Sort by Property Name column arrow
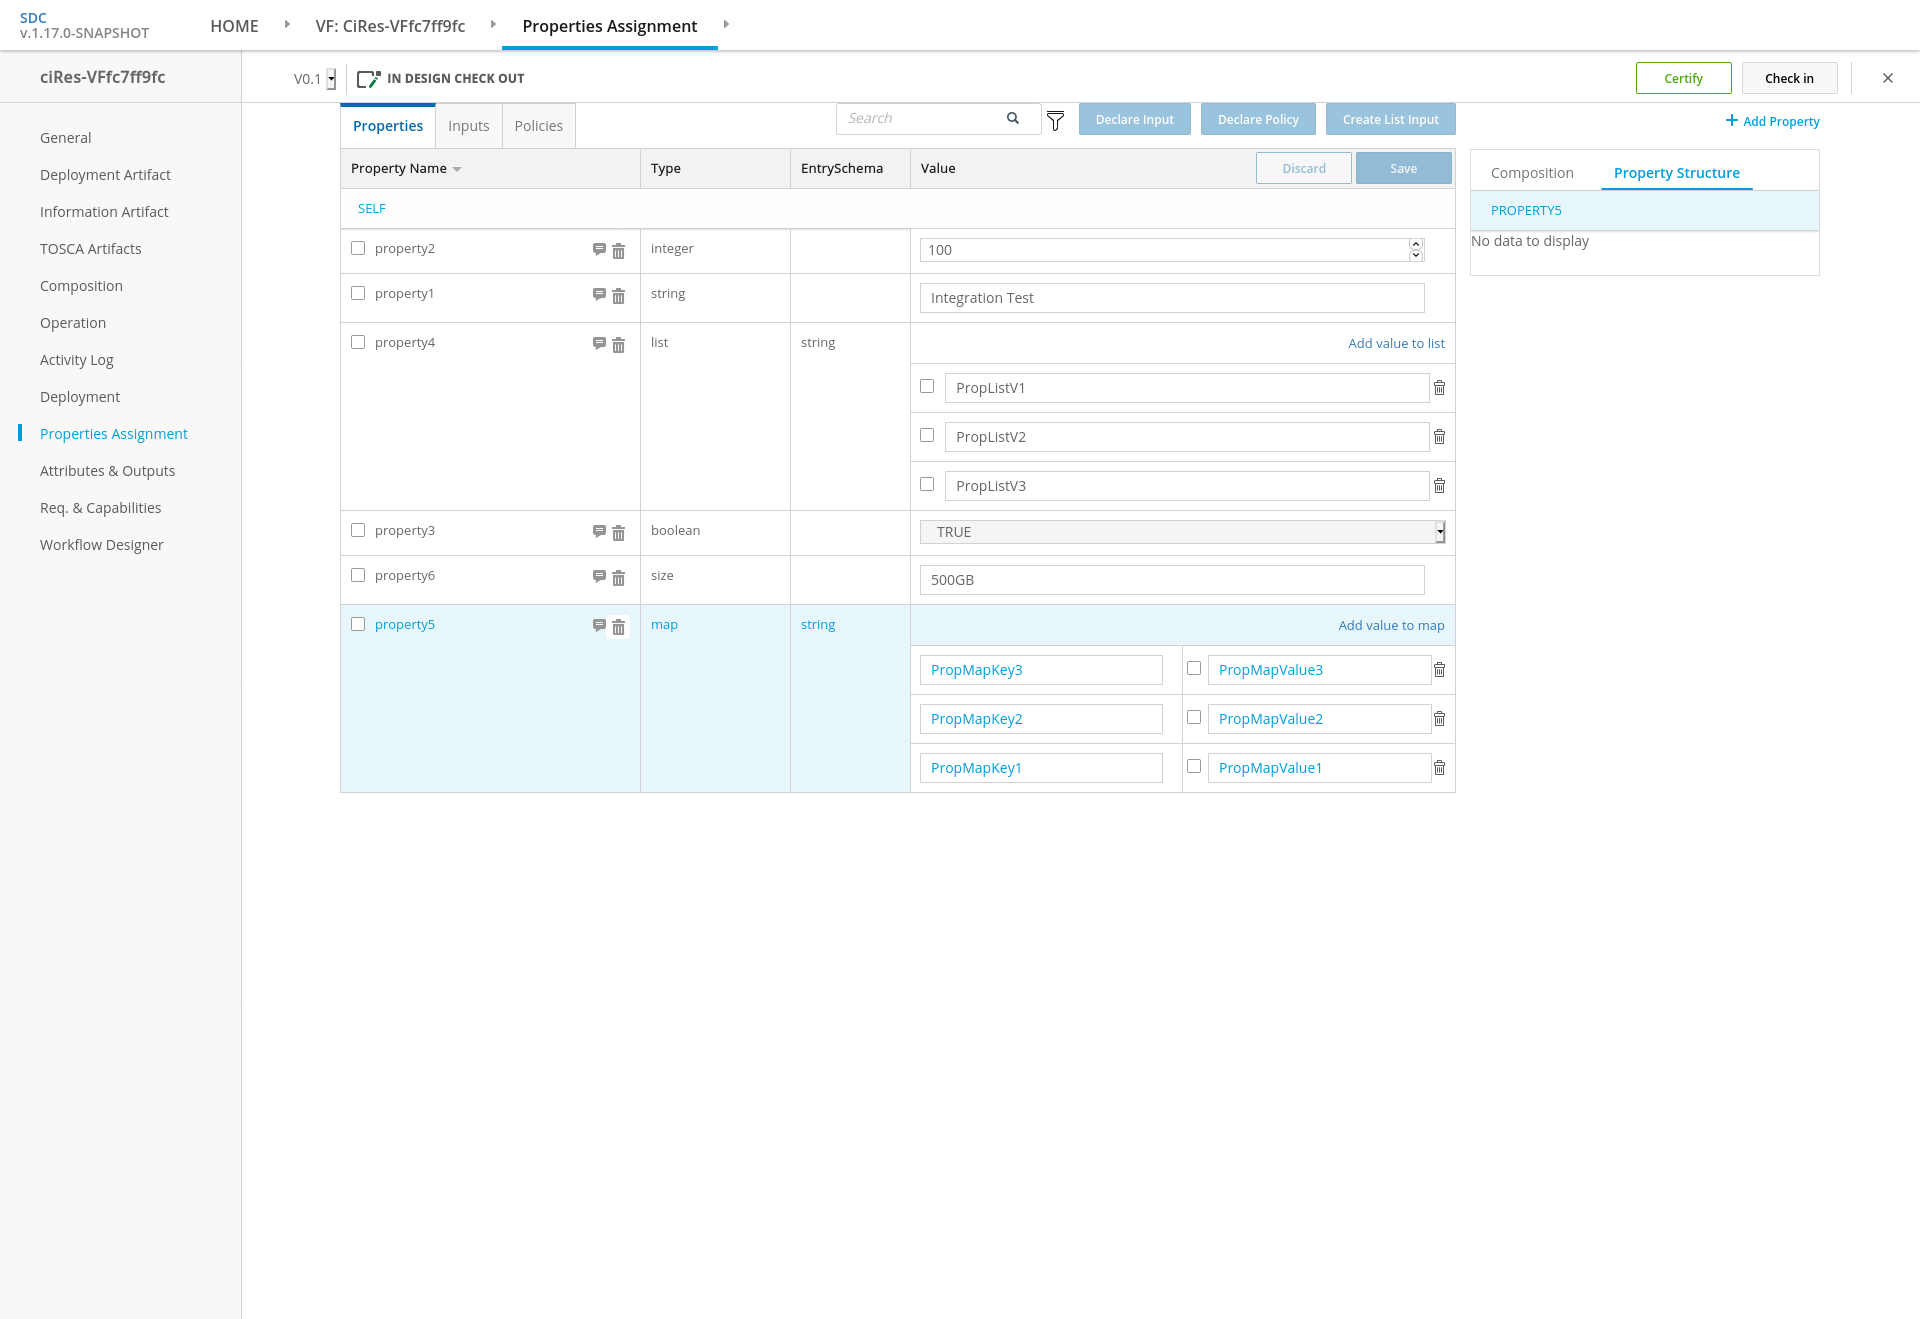This screenshot has height=1319, width=1920. coord(457,169)
